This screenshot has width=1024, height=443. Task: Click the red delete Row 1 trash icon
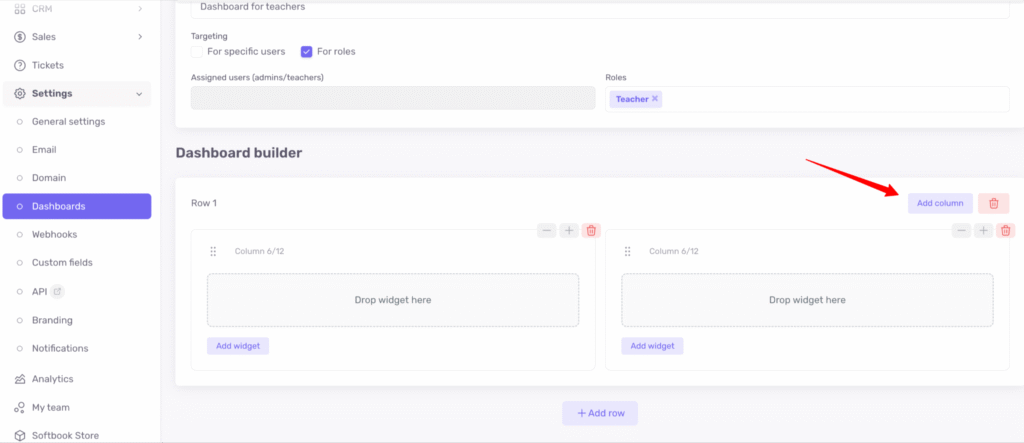993,203
